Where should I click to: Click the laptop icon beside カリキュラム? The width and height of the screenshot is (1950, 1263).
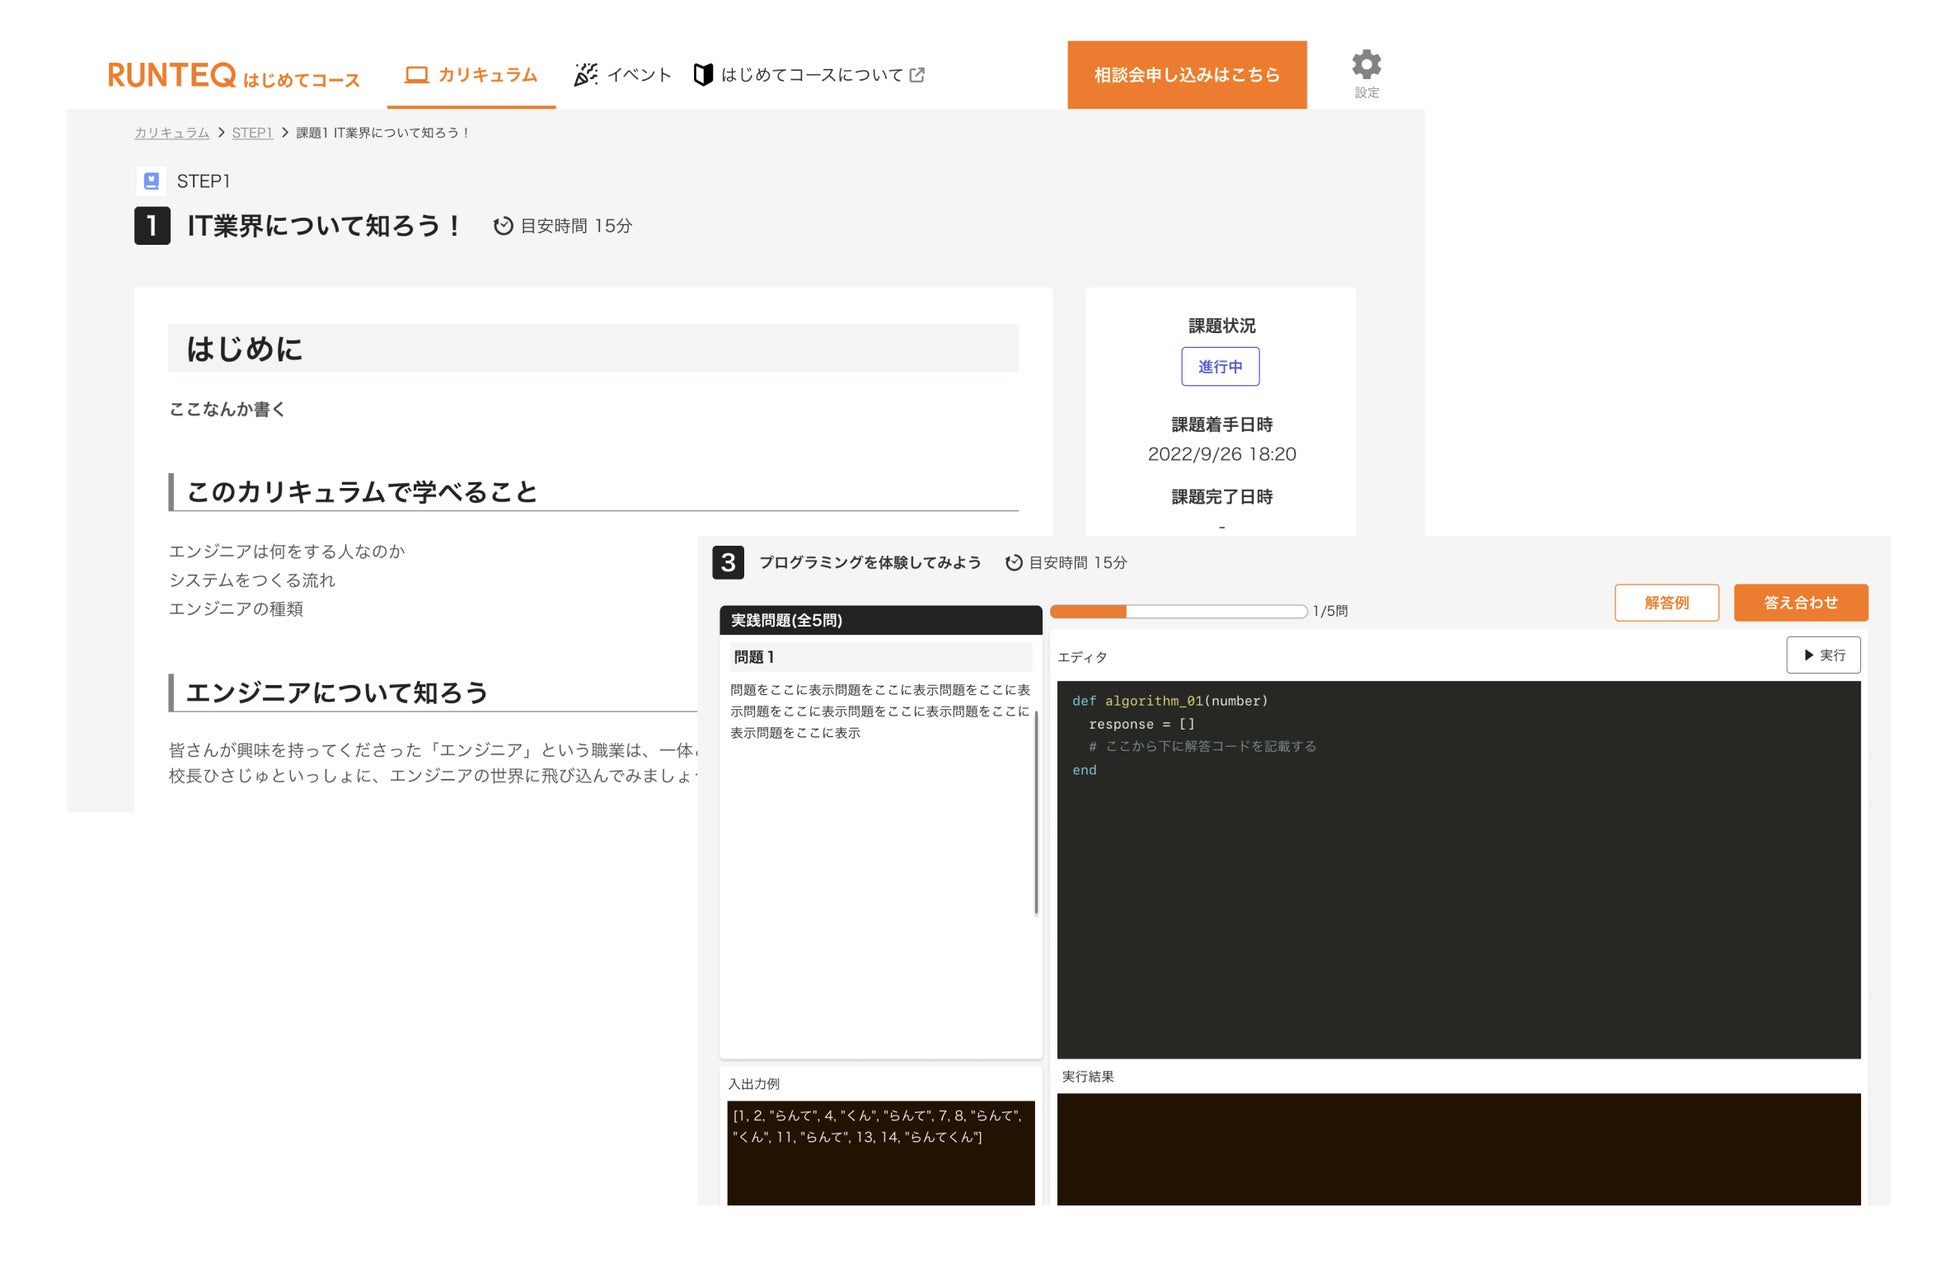(x=416, y=75)
